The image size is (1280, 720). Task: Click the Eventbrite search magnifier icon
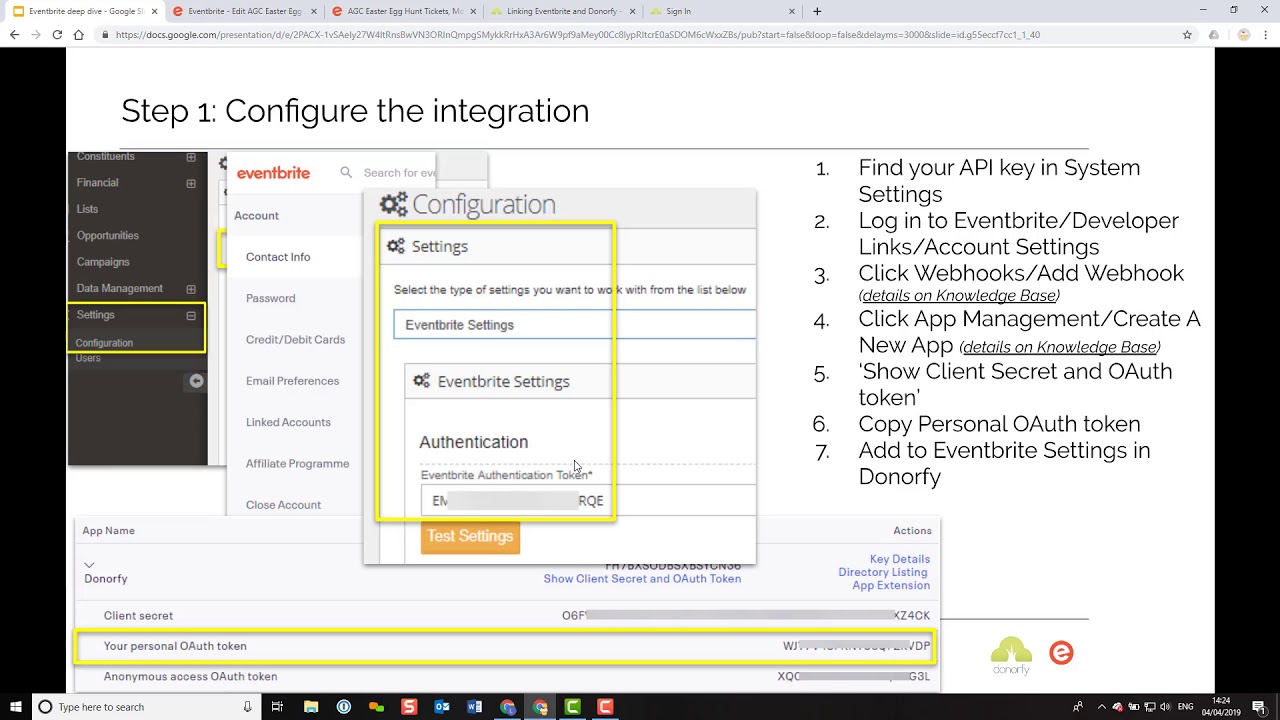click(346, 172)
